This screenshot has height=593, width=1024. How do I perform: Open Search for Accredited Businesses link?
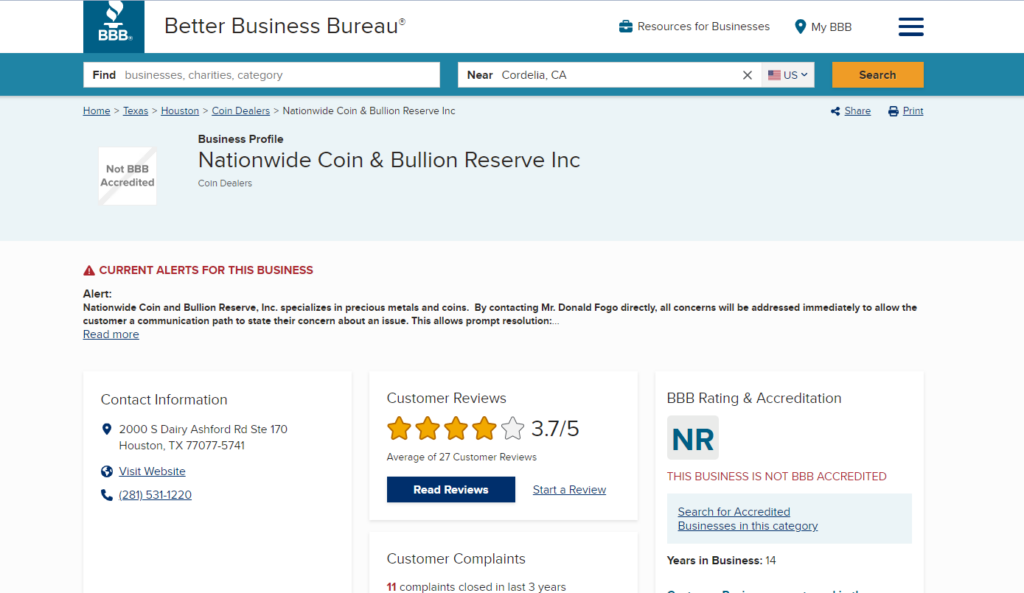click(748, 519)
